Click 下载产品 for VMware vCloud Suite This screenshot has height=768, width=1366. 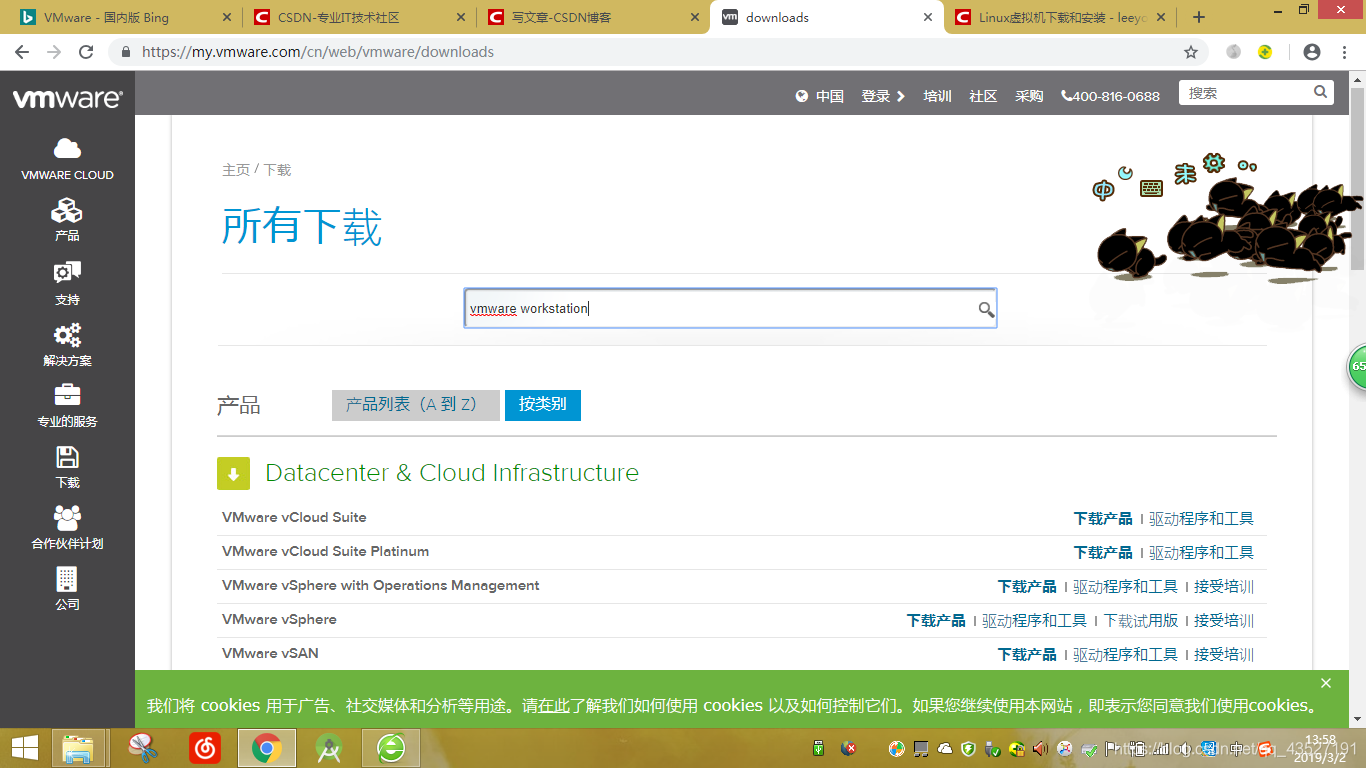(1103, 519)
